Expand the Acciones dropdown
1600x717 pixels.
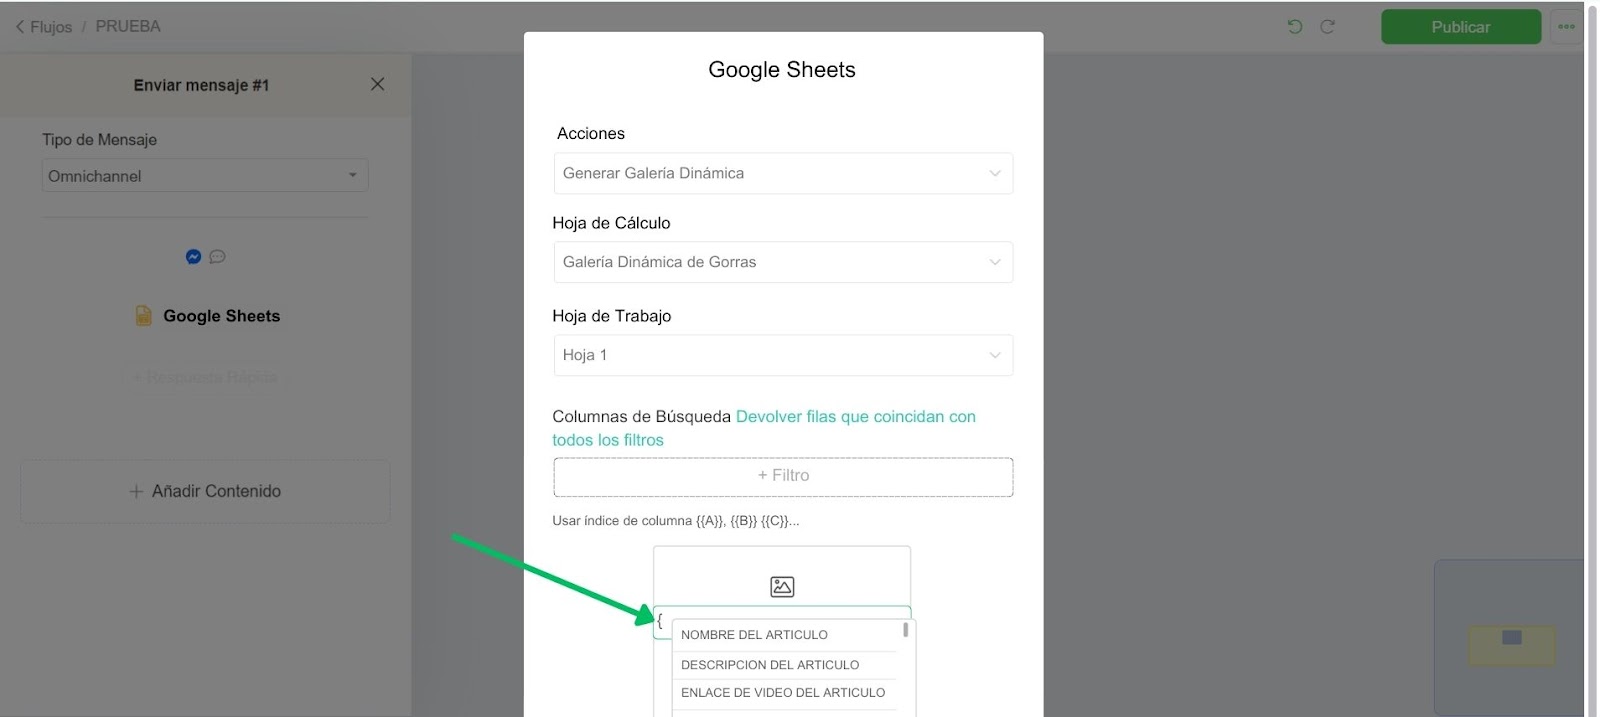click(x=783, y=173)
